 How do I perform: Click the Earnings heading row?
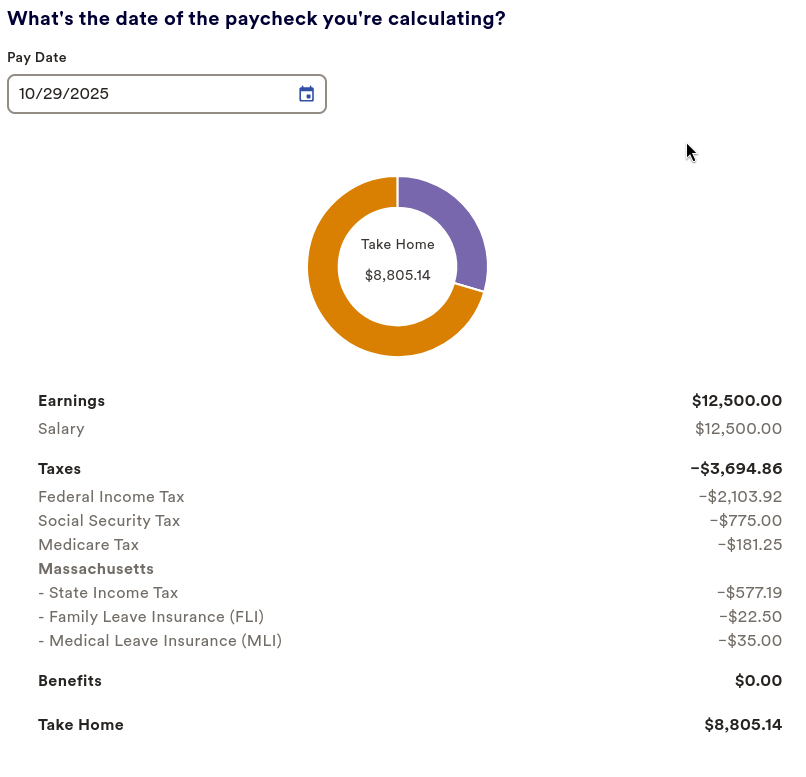pyautogui.click(x=71, y=401)
